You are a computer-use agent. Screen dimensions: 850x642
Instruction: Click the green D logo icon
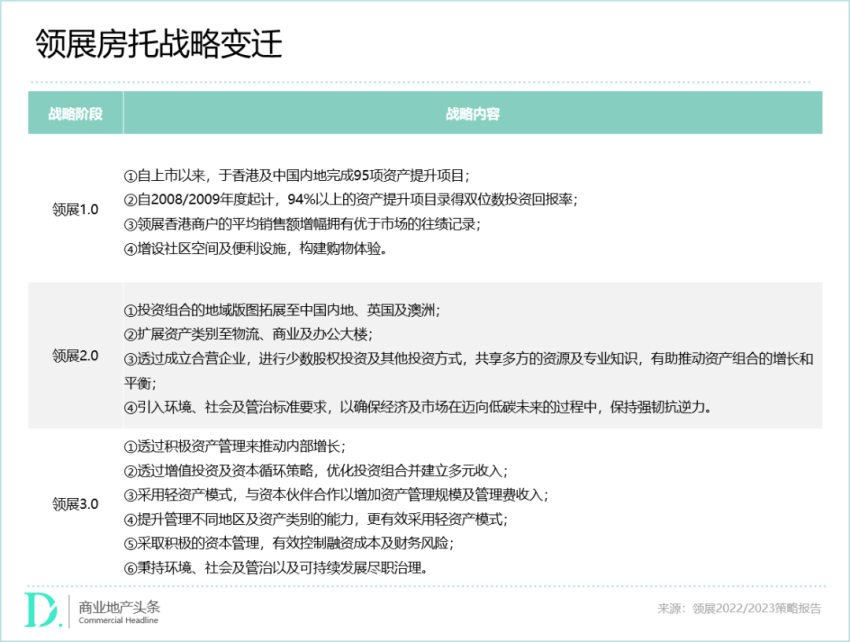[x=43, y=611]
